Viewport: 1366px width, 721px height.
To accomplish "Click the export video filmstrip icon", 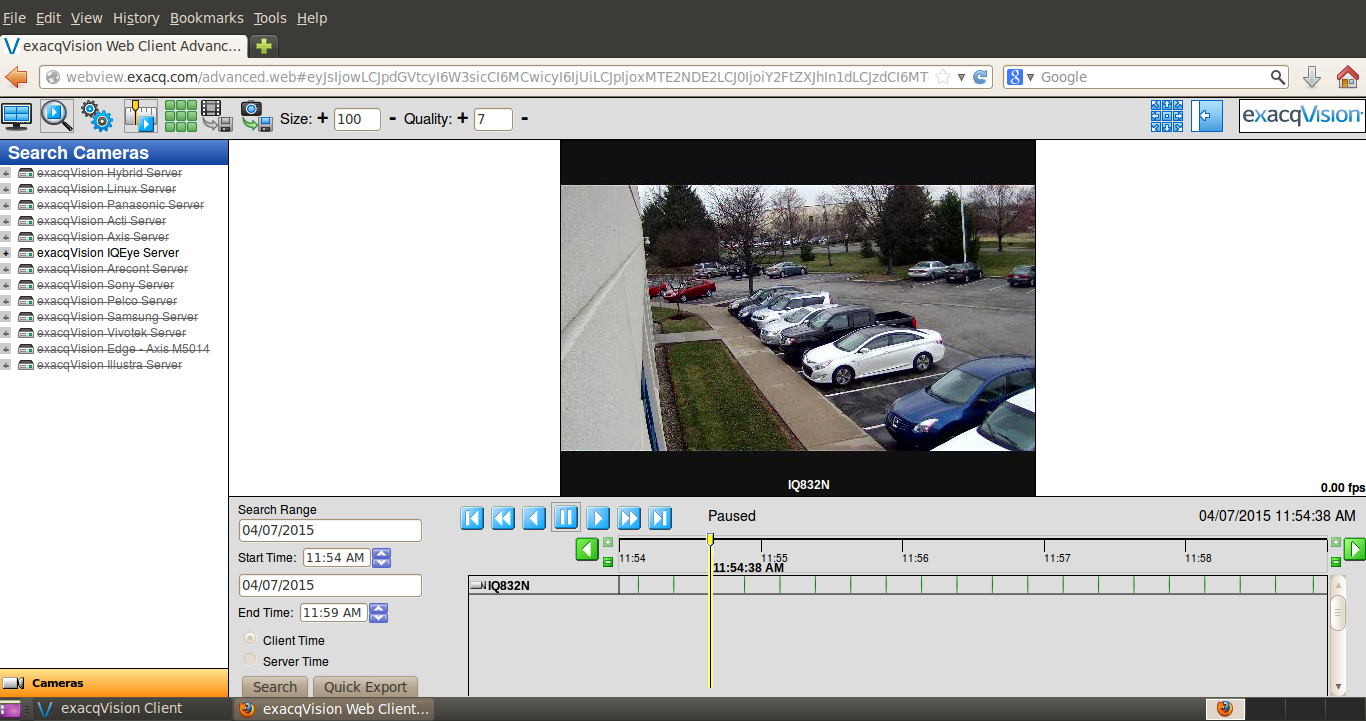I will pos(217,117).
